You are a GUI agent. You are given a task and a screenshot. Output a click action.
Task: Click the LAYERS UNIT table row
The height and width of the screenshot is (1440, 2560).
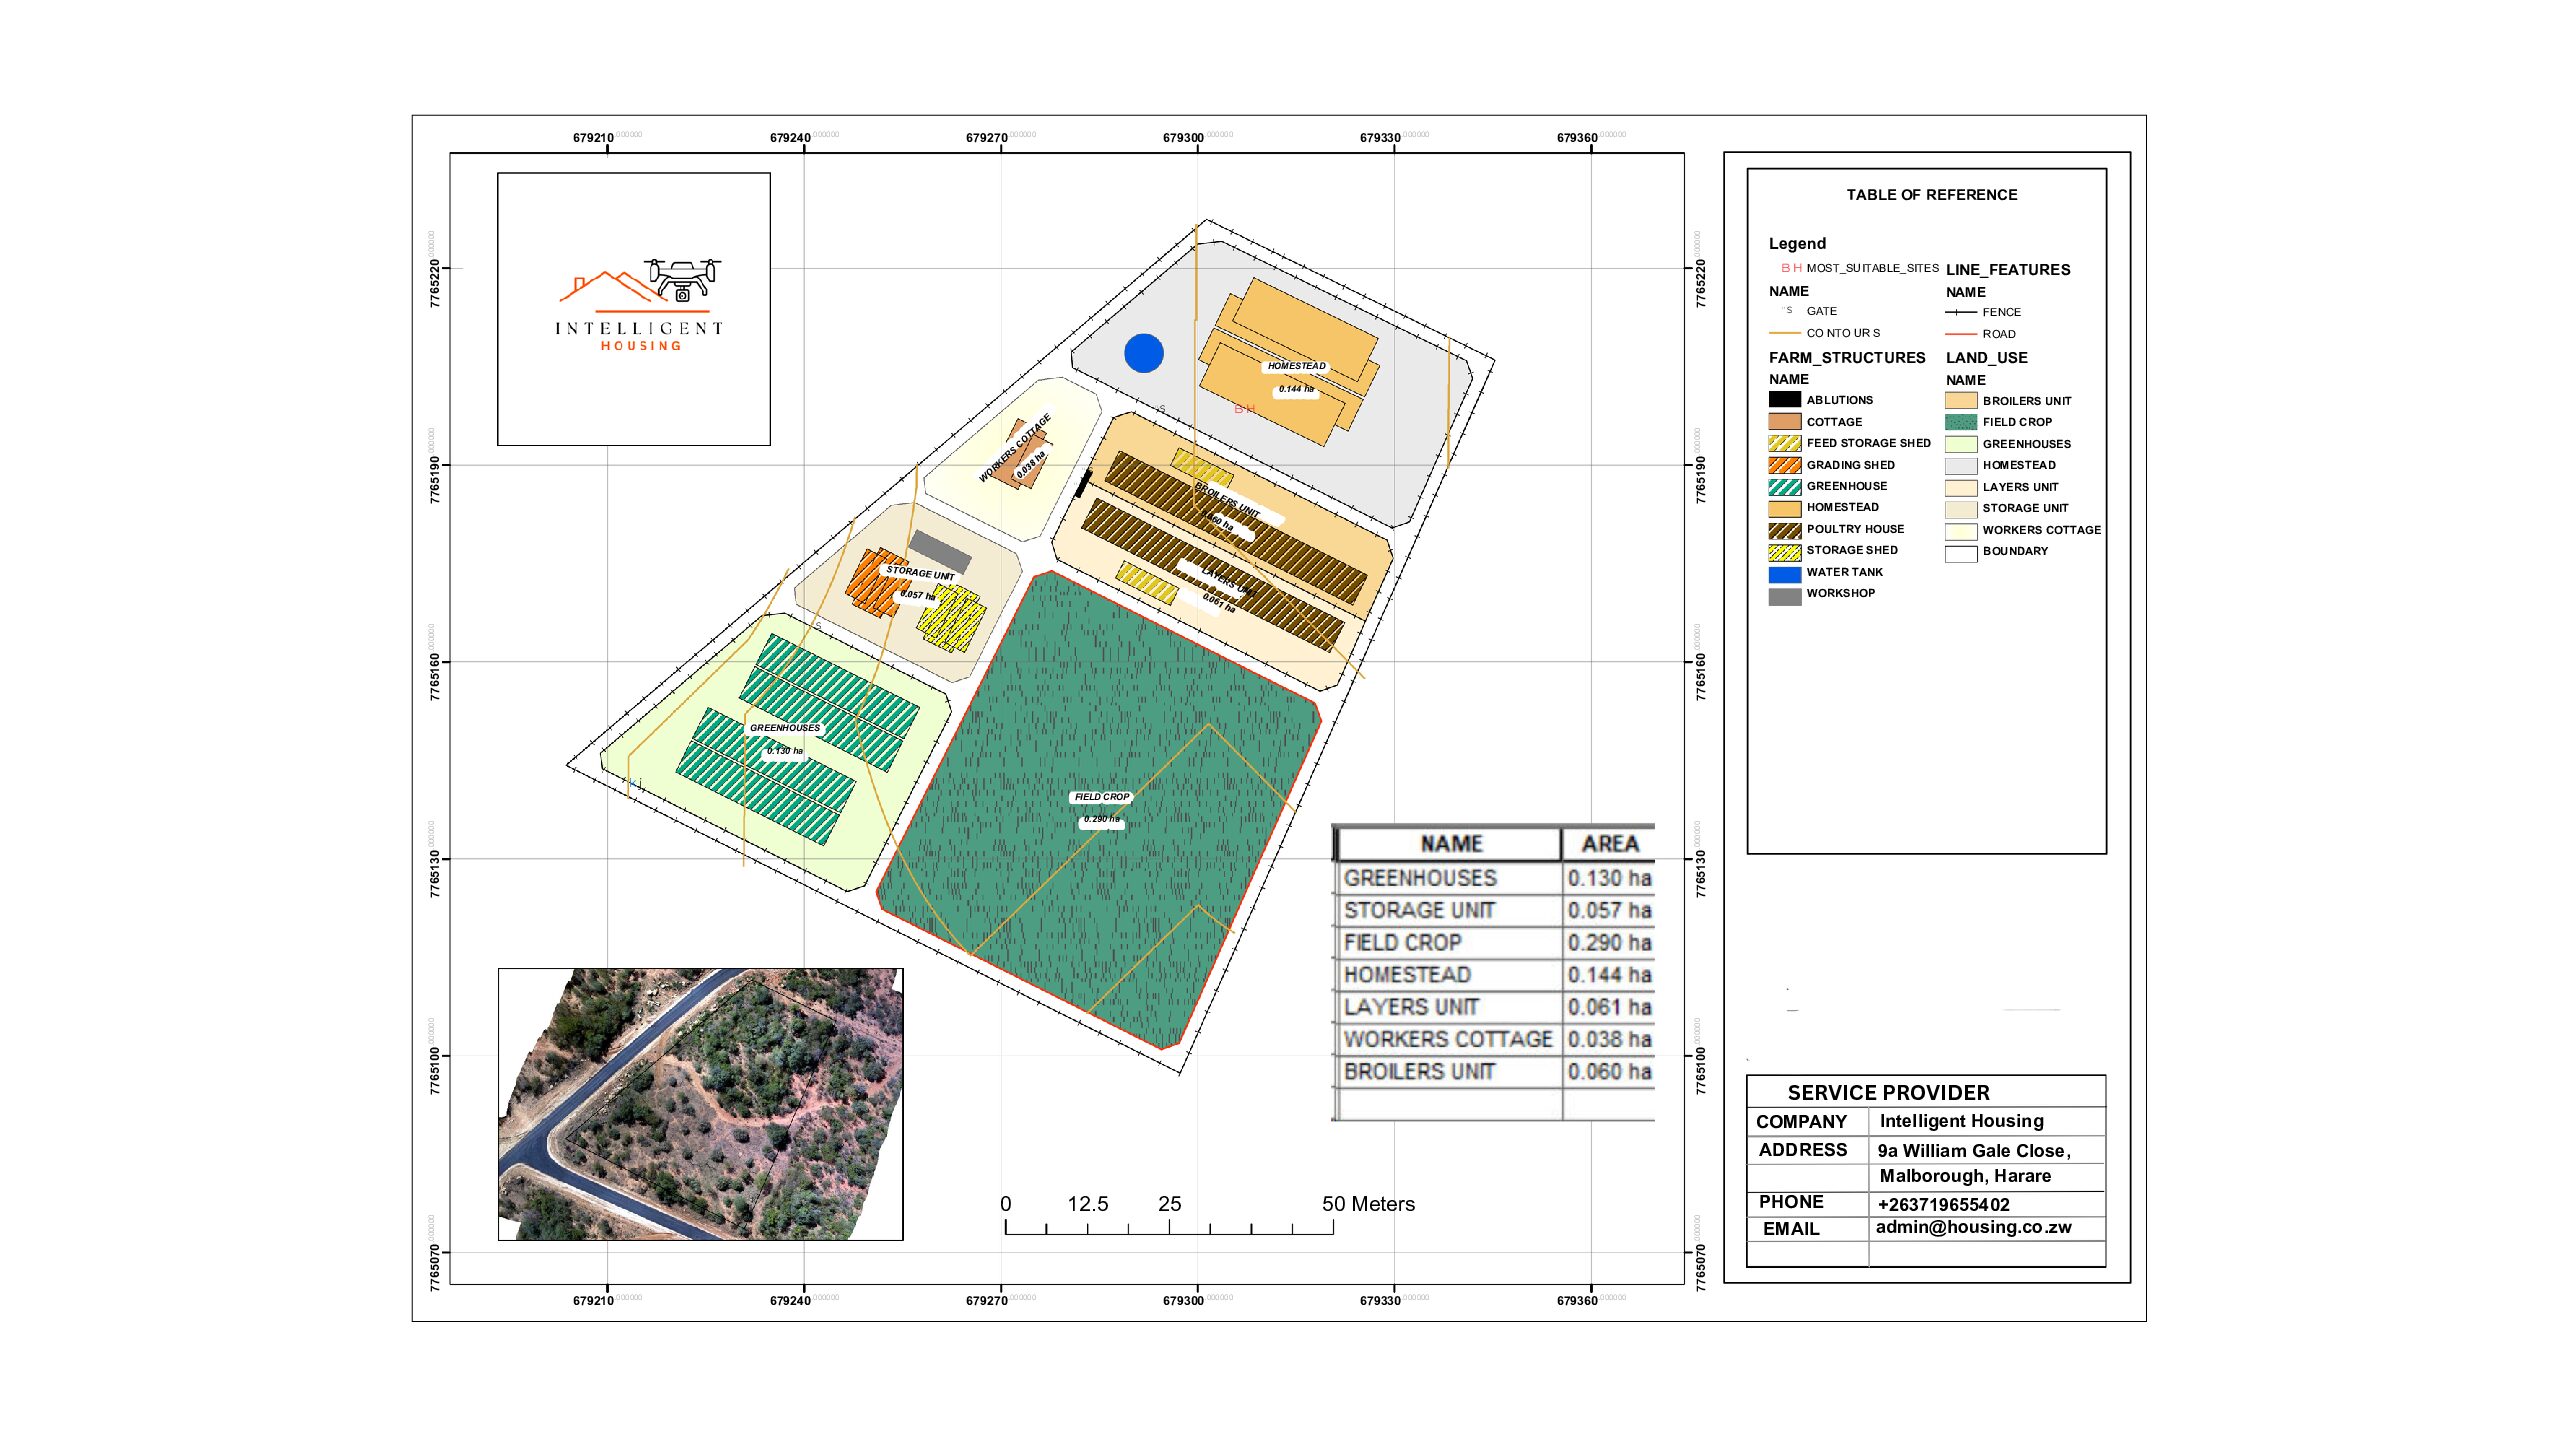(1495, 1007)
